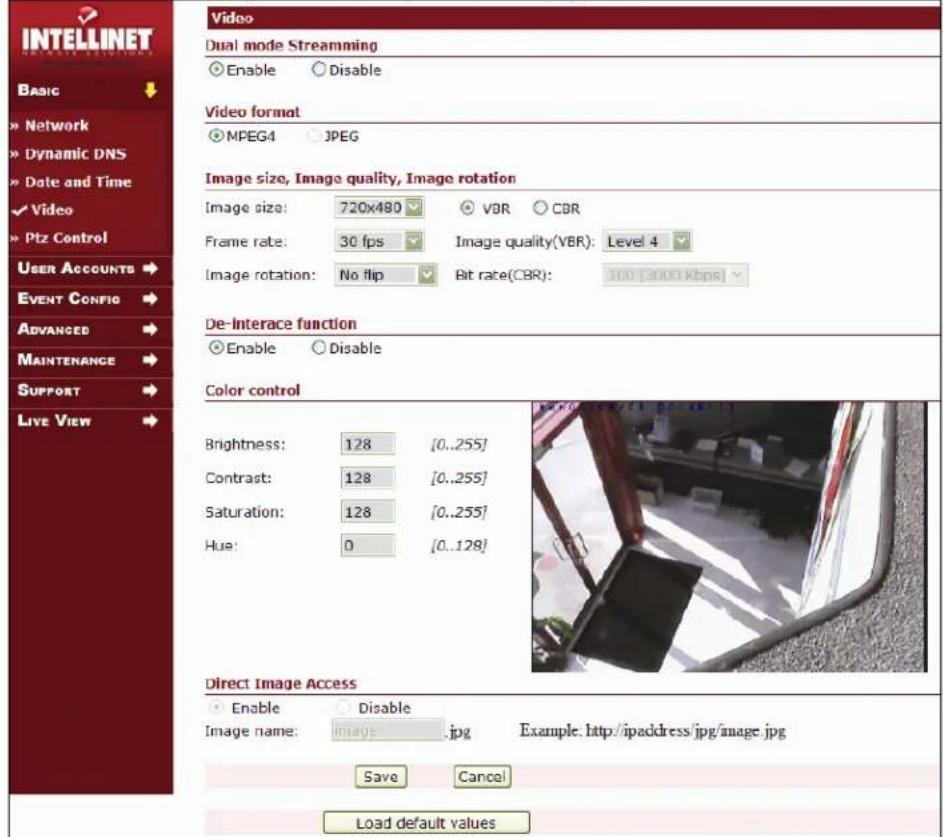
Task: Open Dynamic DNS page
Action: point(75,154)
